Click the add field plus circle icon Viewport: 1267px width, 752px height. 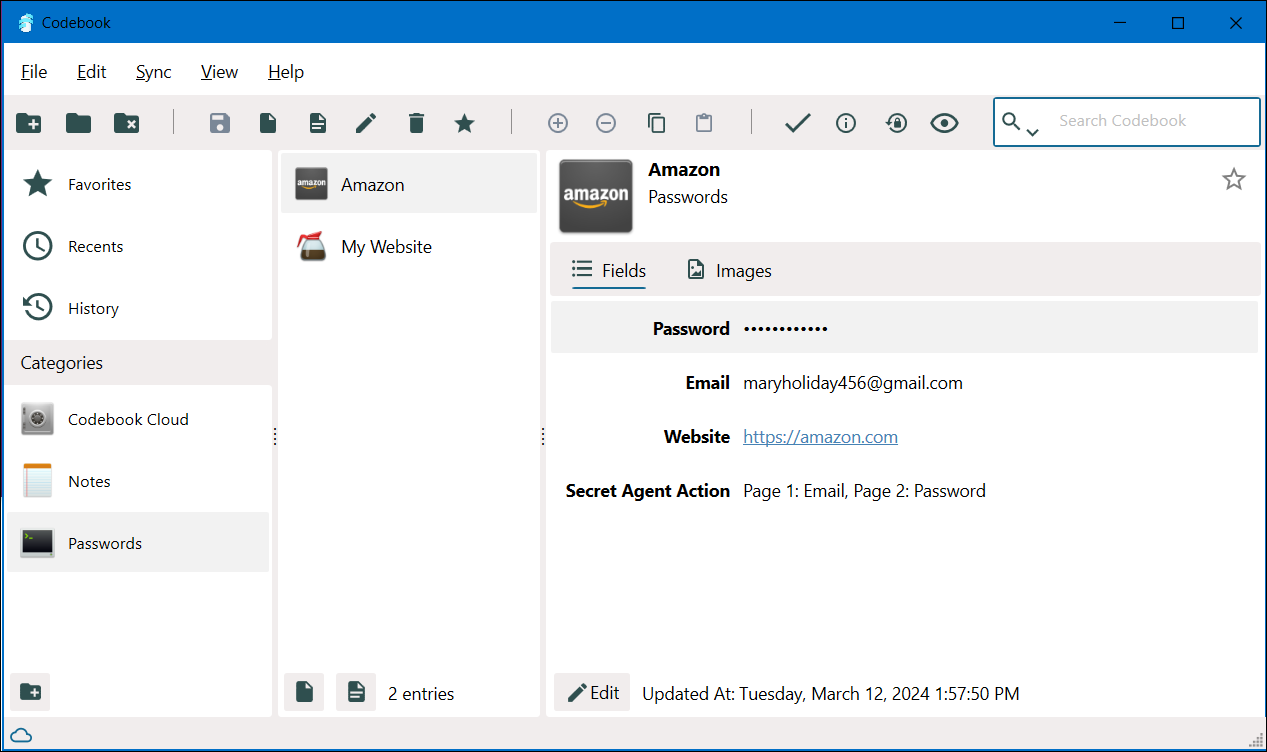[558, 123]
